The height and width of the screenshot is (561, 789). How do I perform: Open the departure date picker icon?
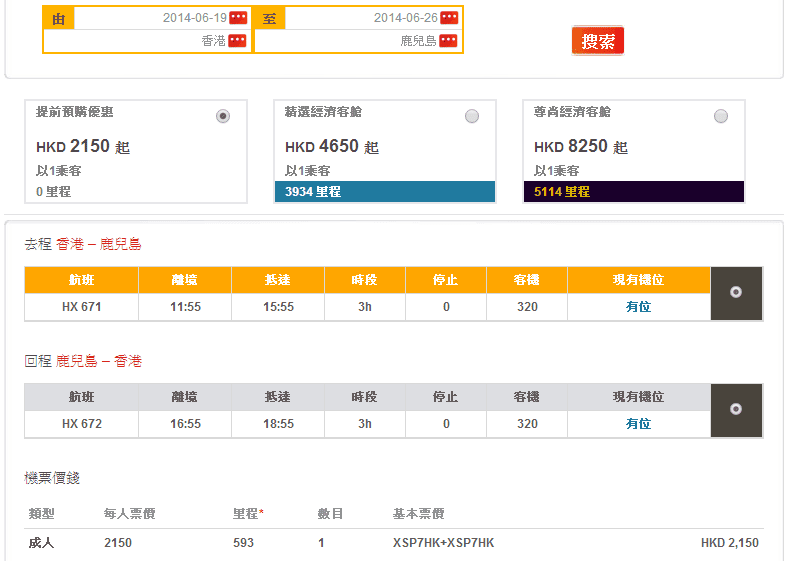(x=237, y=18)
